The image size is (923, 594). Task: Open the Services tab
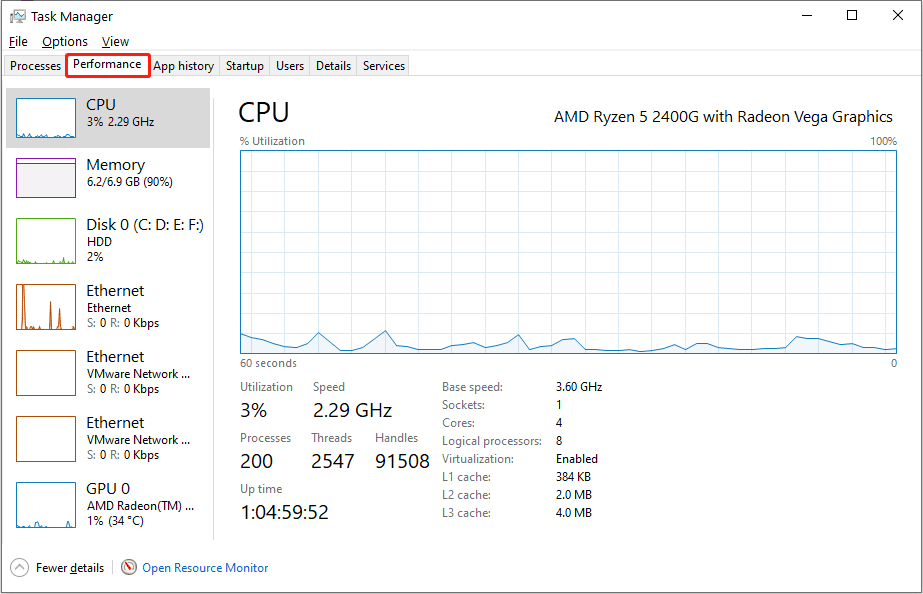pyautogui.click(x=384, y=66)
